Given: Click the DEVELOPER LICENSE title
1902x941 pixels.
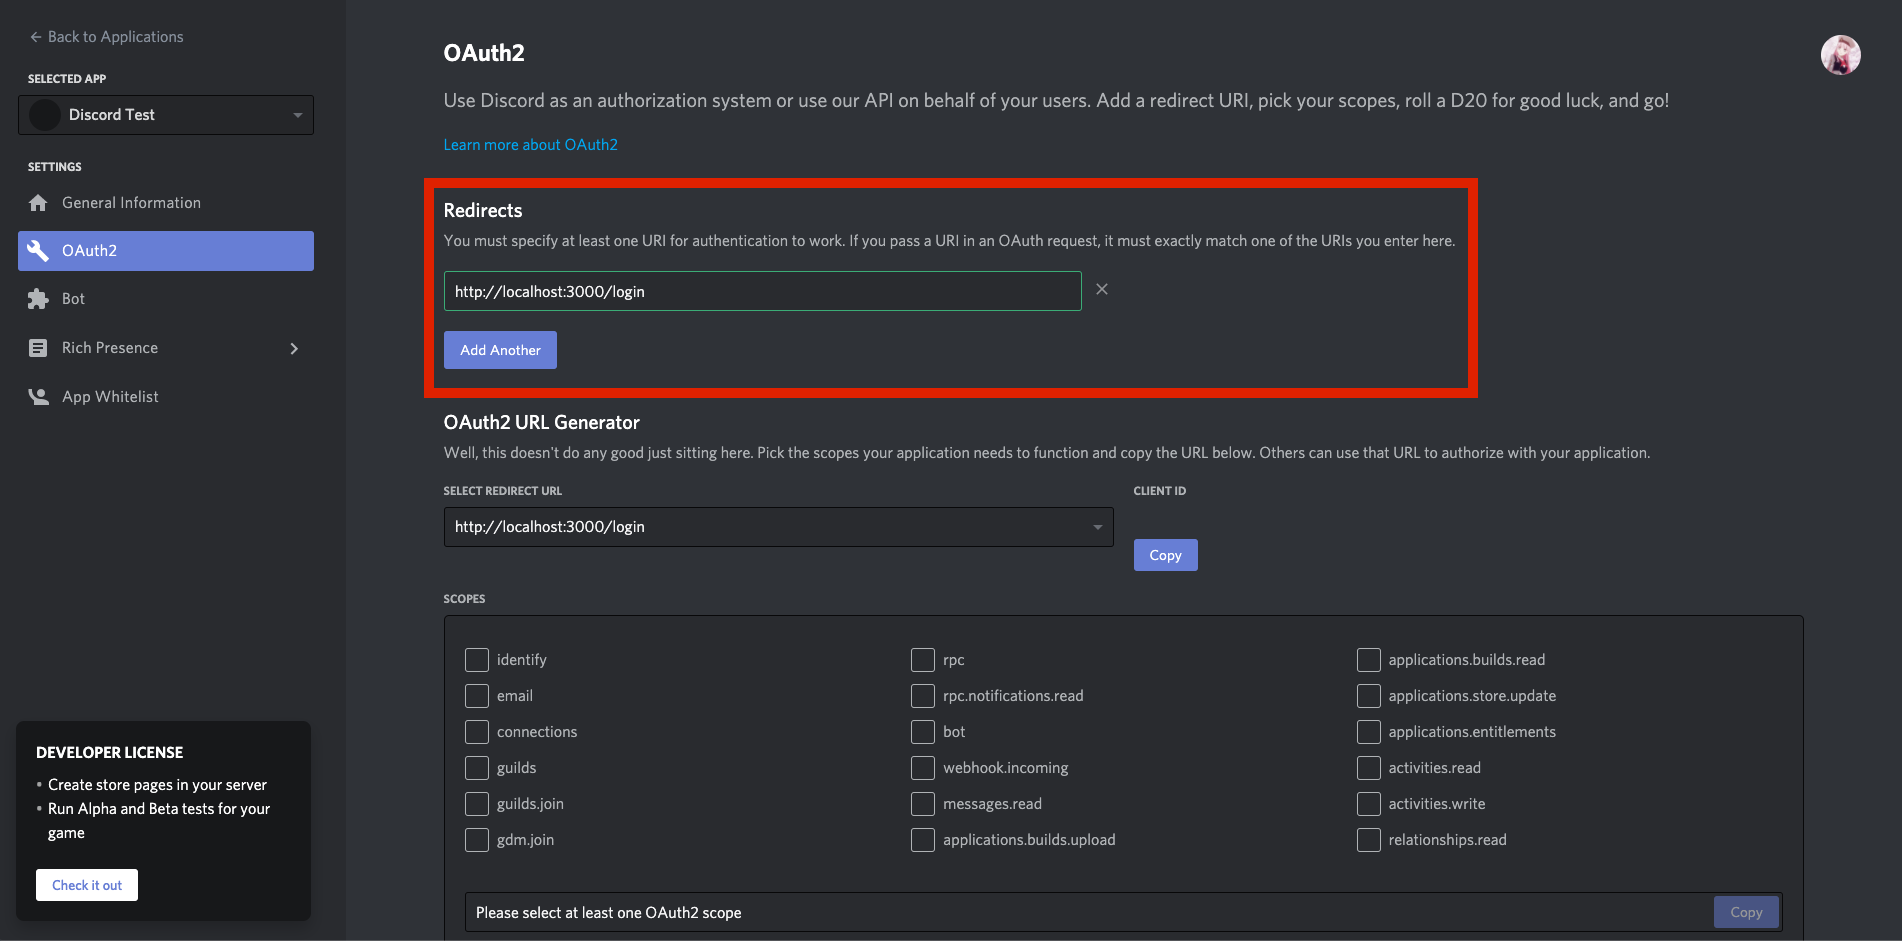Looking at the screenshot, I should (110, 753).
